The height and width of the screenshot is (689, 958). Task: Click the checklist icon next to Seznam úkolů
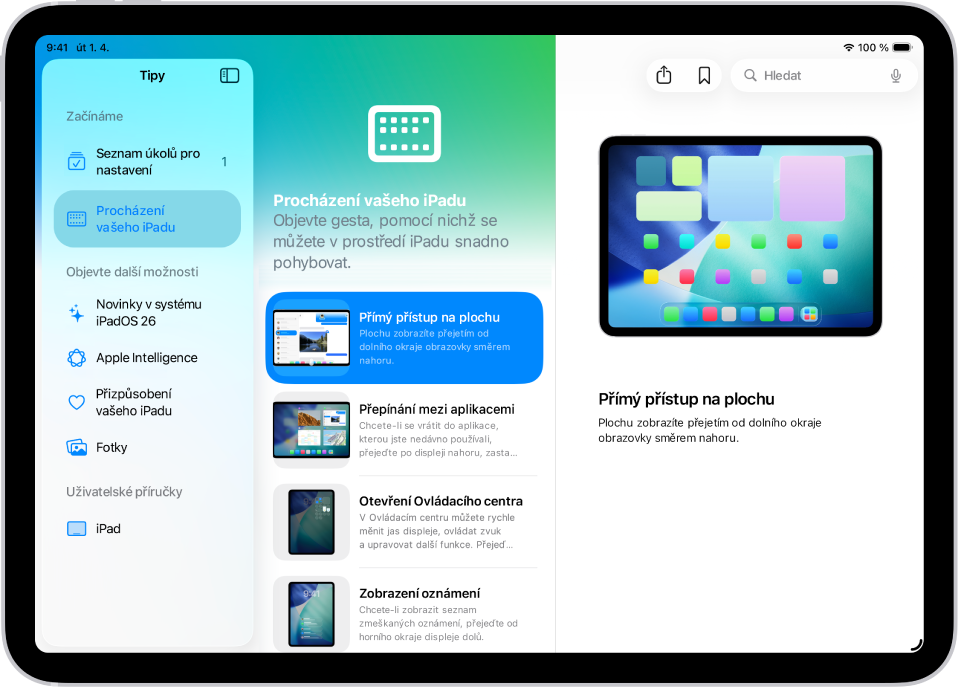[x=76, y=161]
